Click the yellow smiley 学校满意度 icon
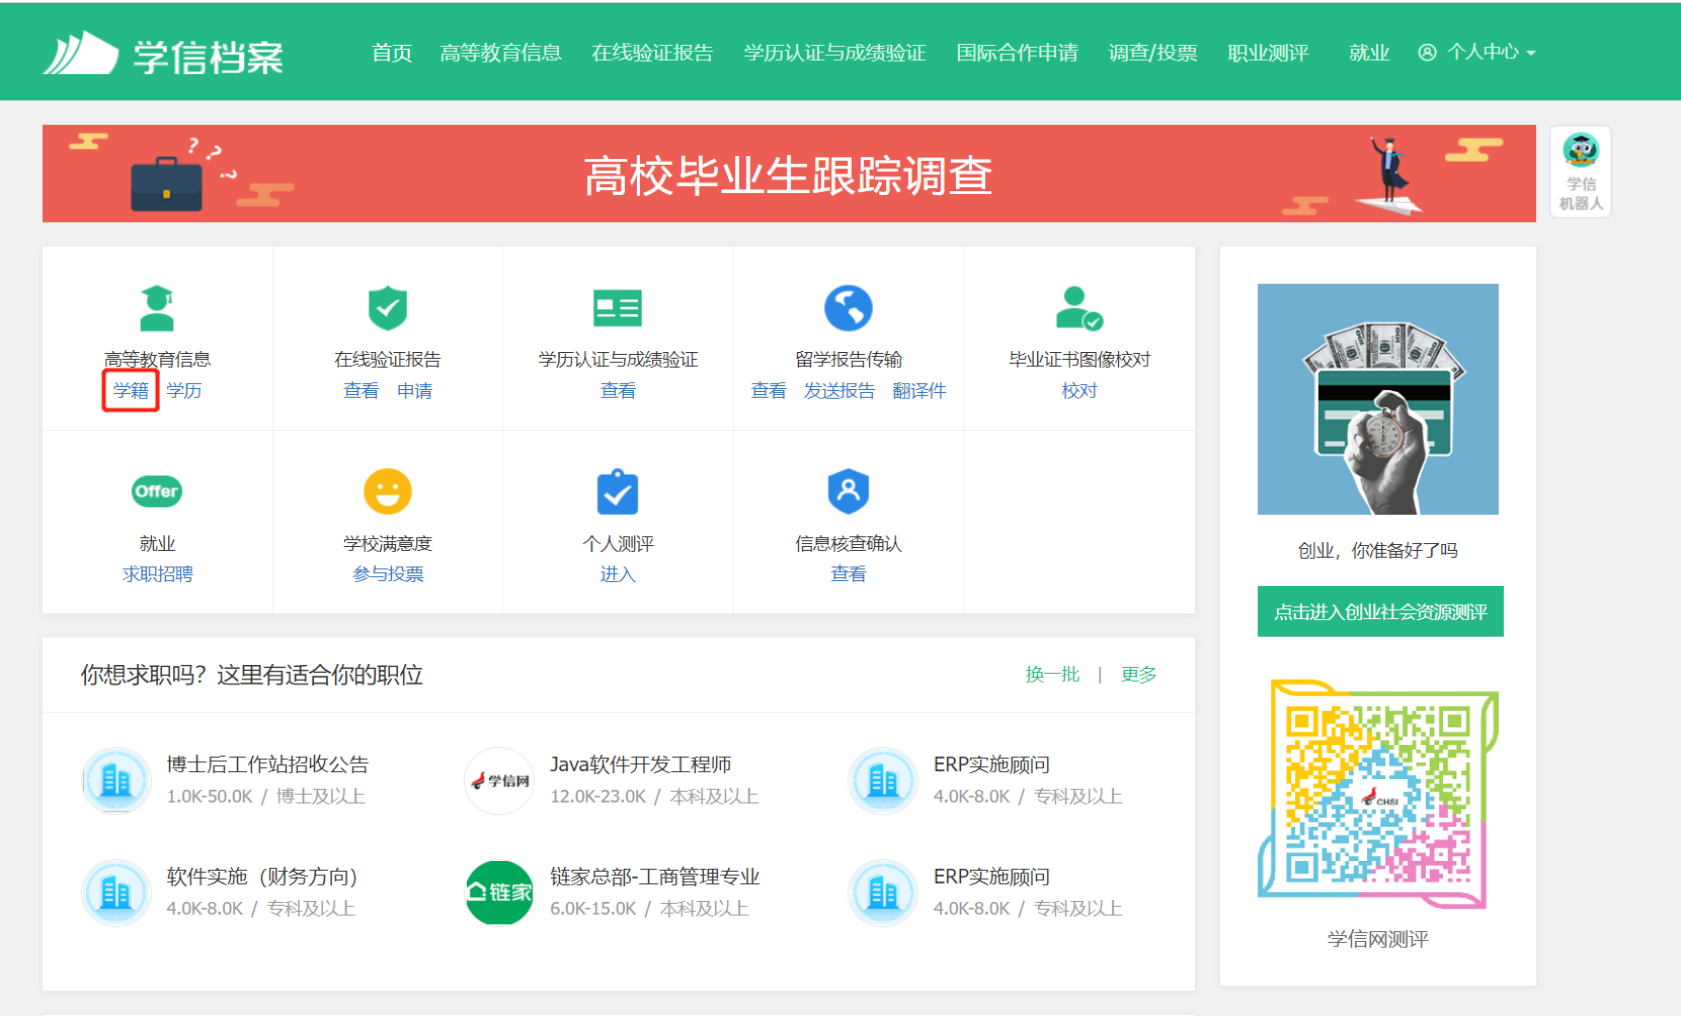This screenshot has height=1017, width=1681. 387,491
